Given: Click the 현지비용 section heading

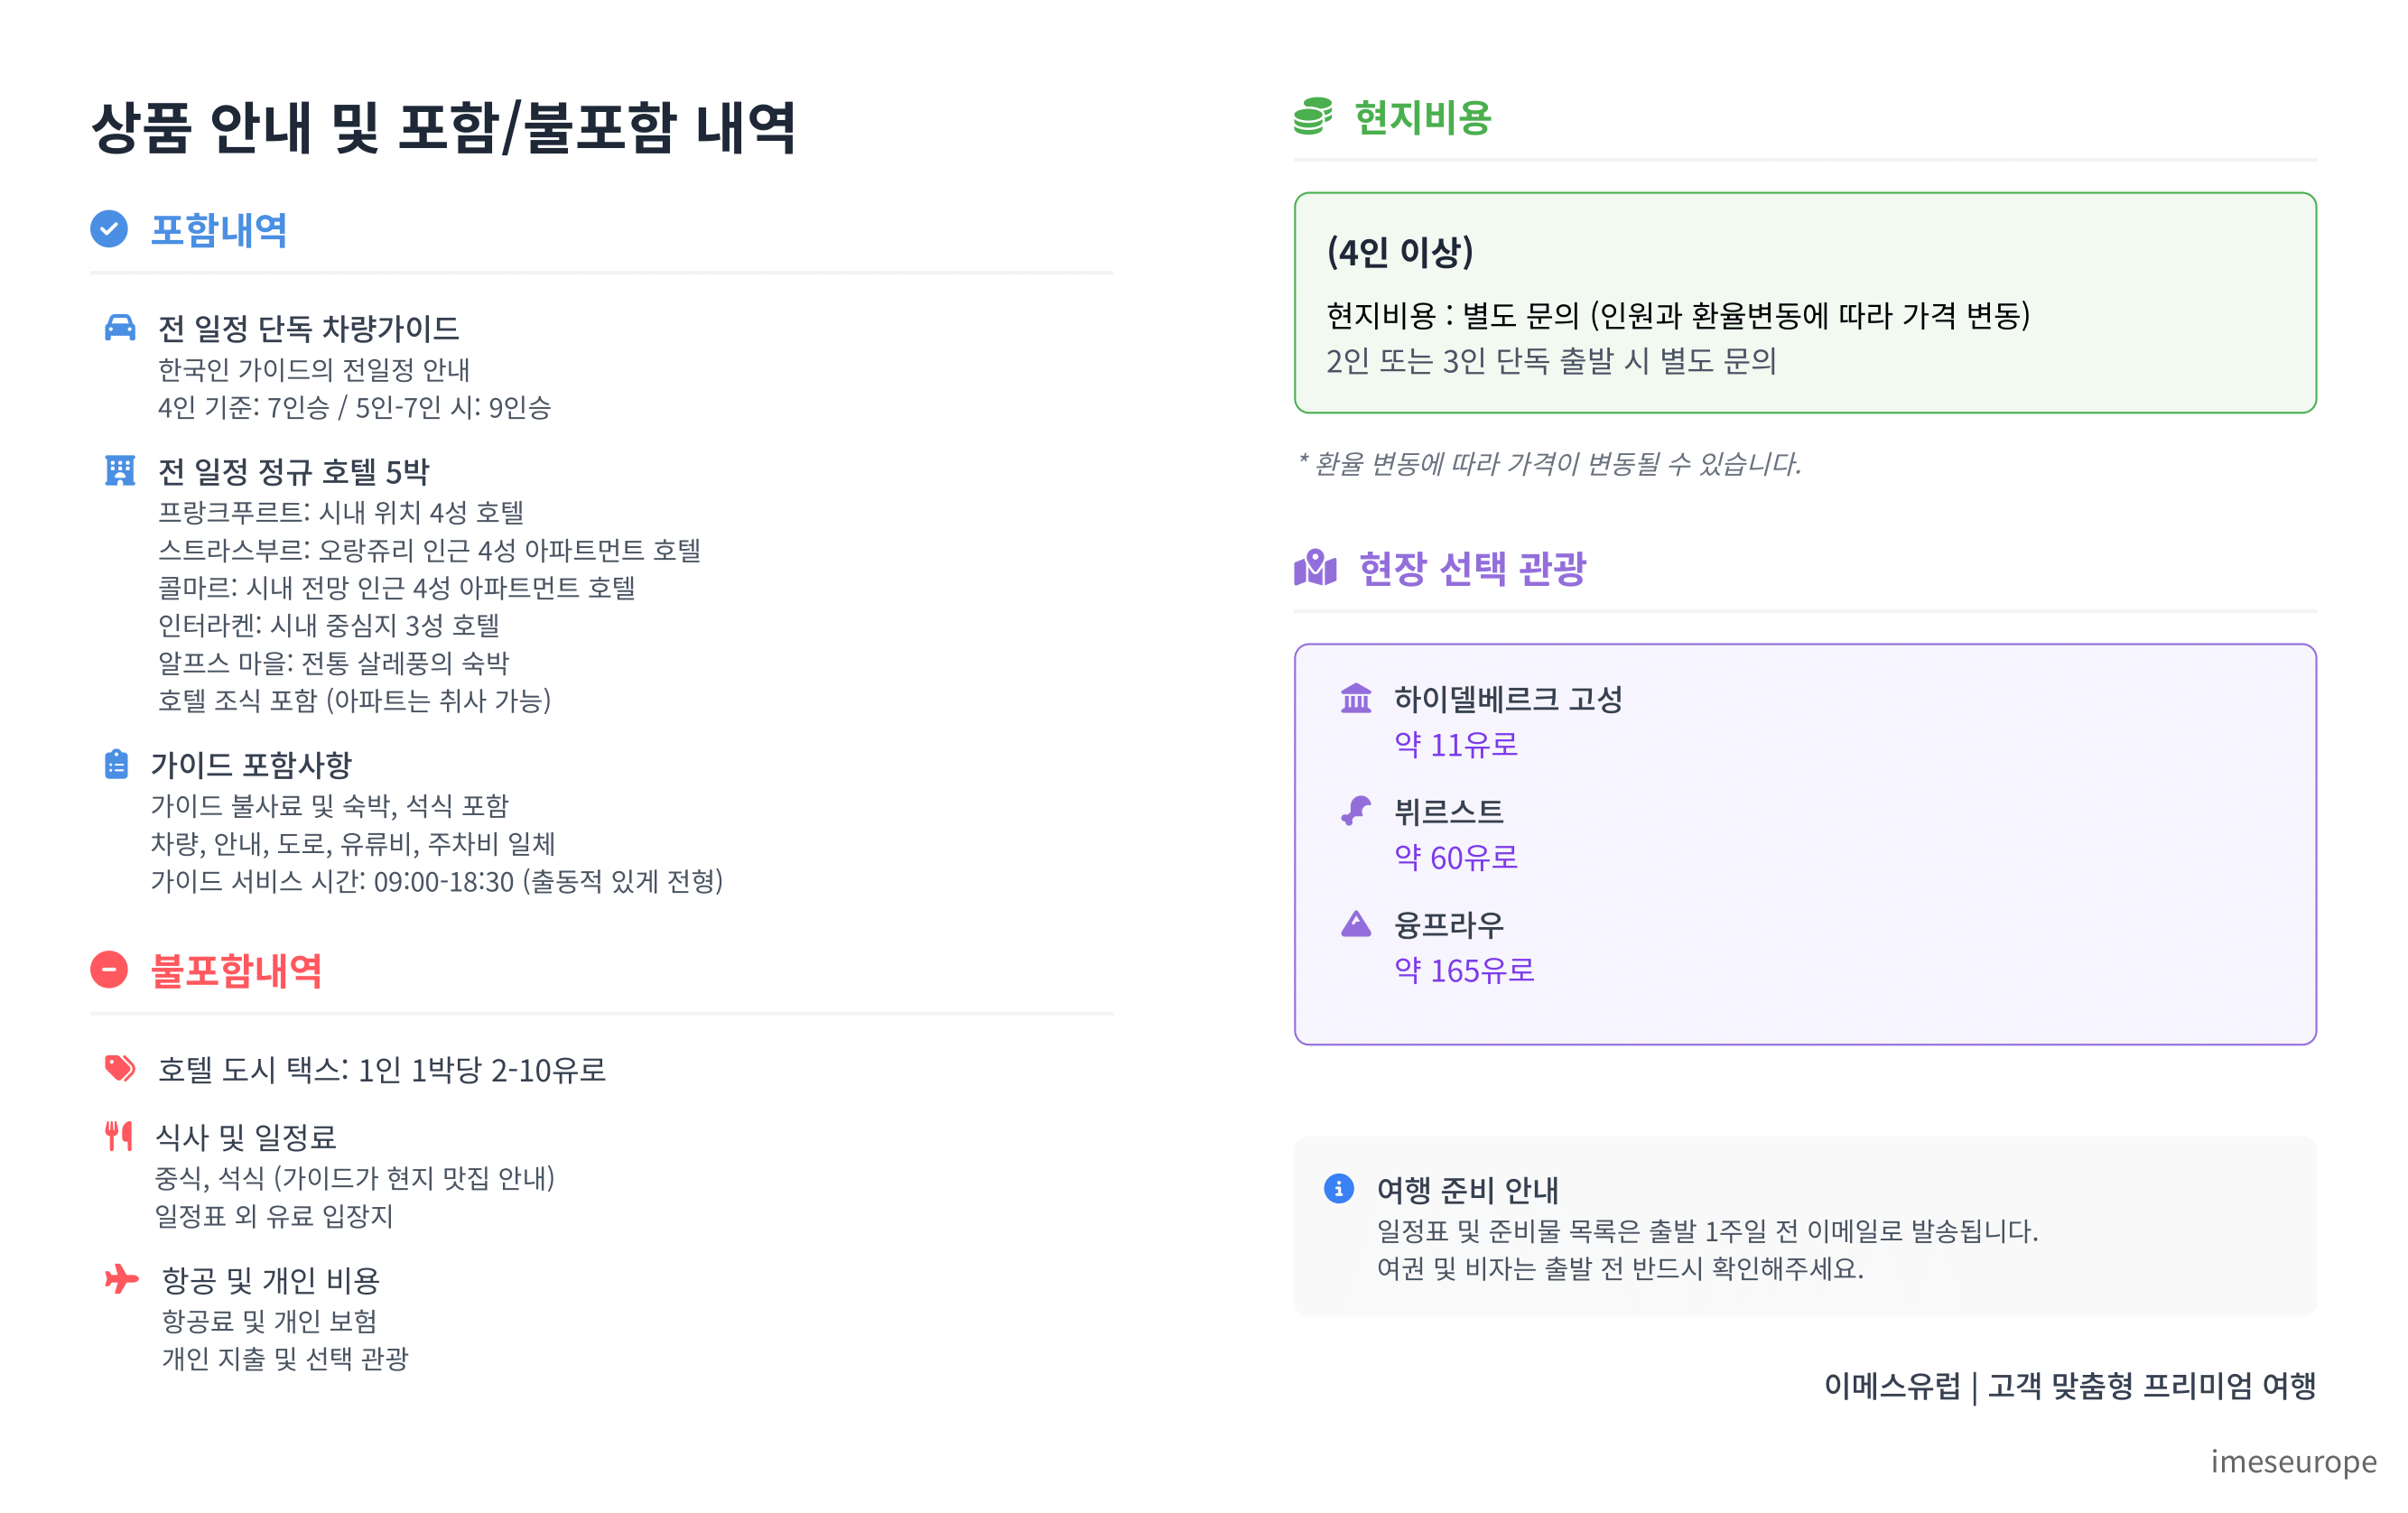Looking at the screenshot, I should tap(1422, 118).
